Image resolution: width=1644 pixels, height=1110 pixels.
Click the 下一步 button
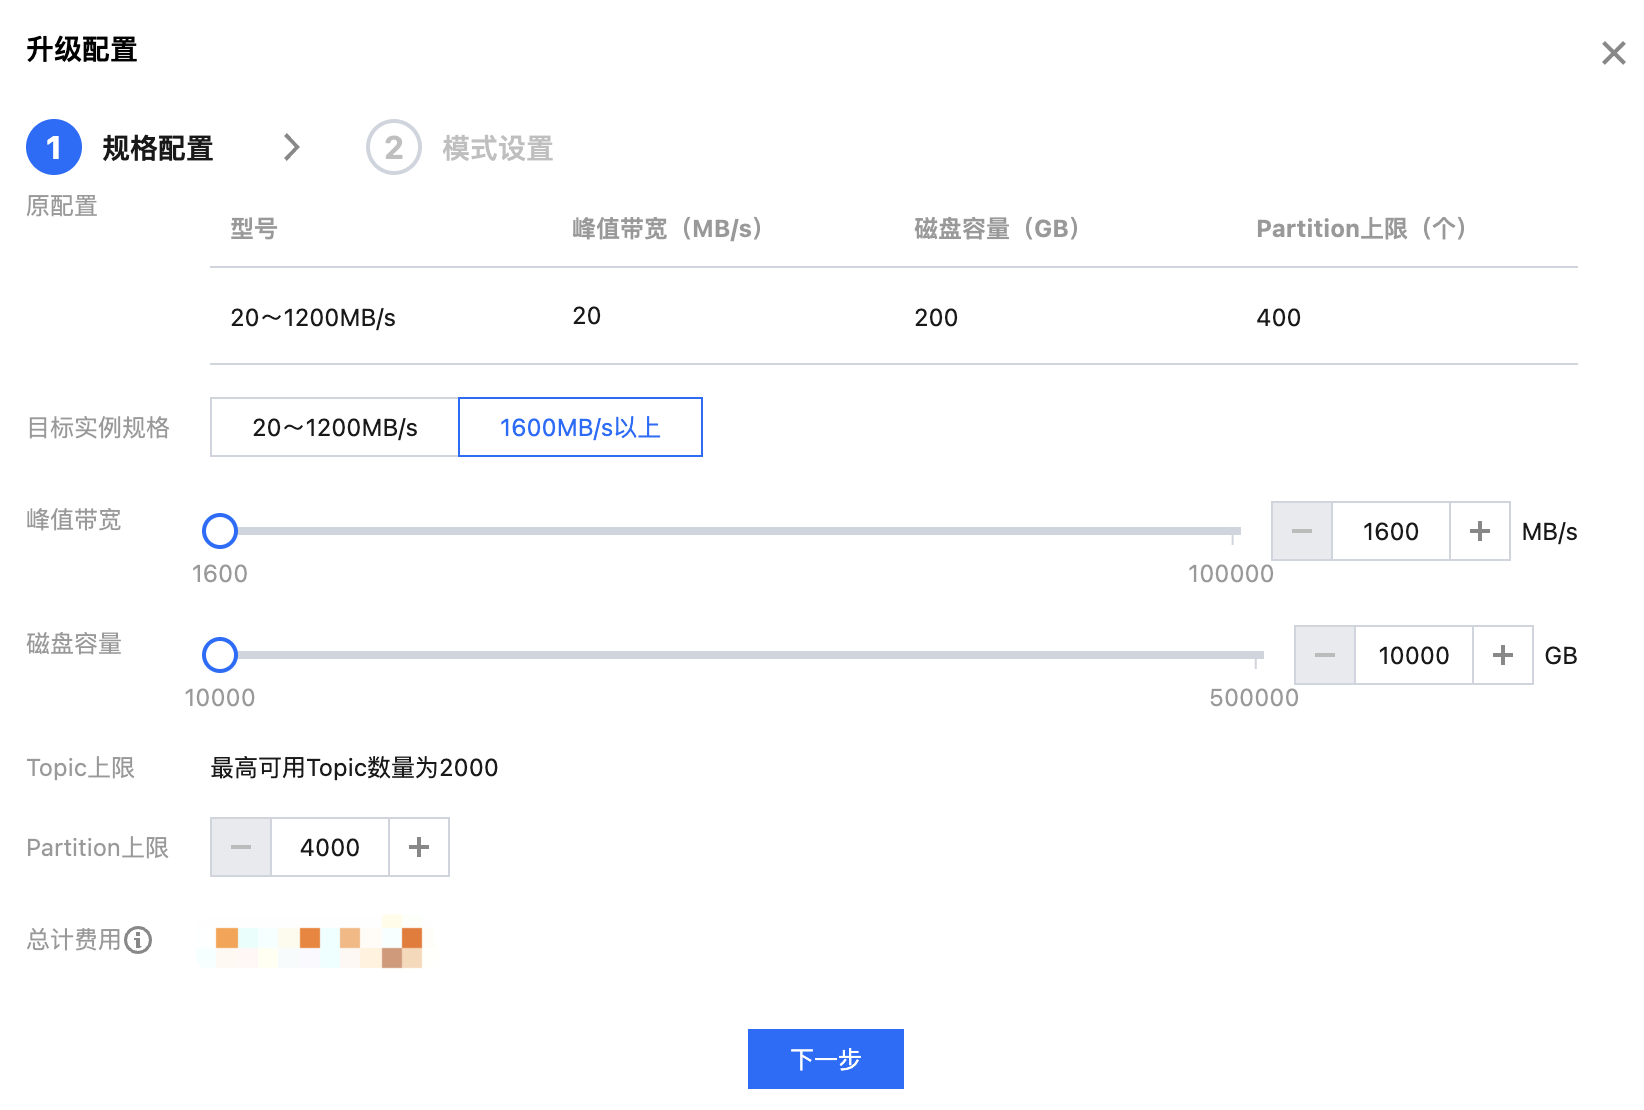coord(825,1058)
